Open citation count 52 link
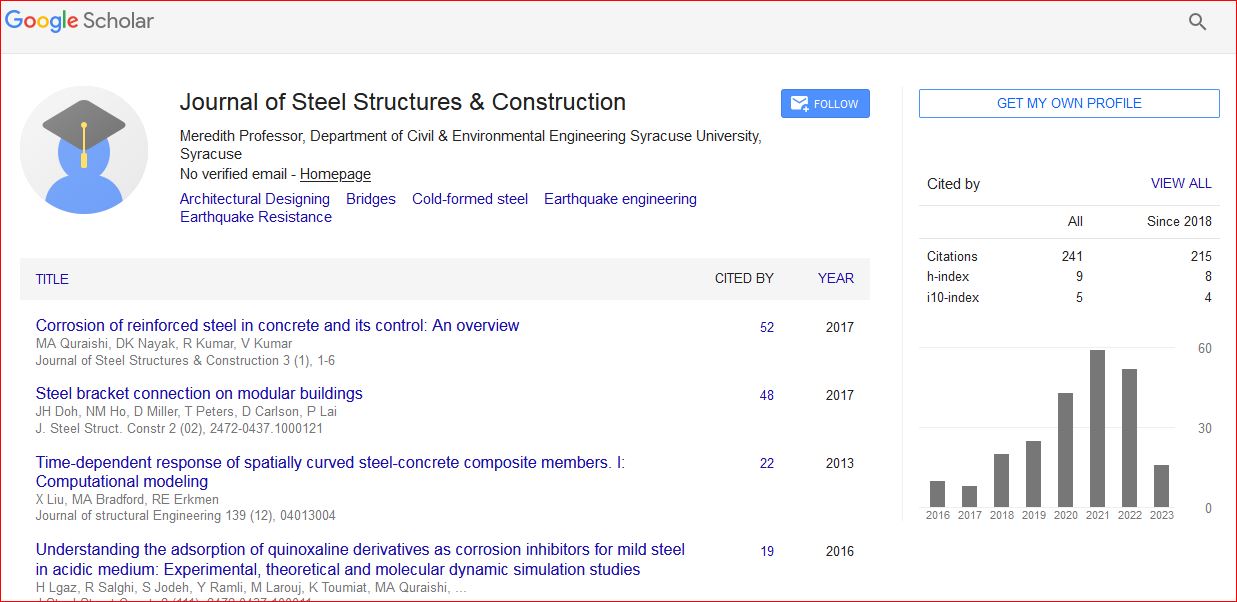Viewport: 1237px width, 602px height. point(766,327)
